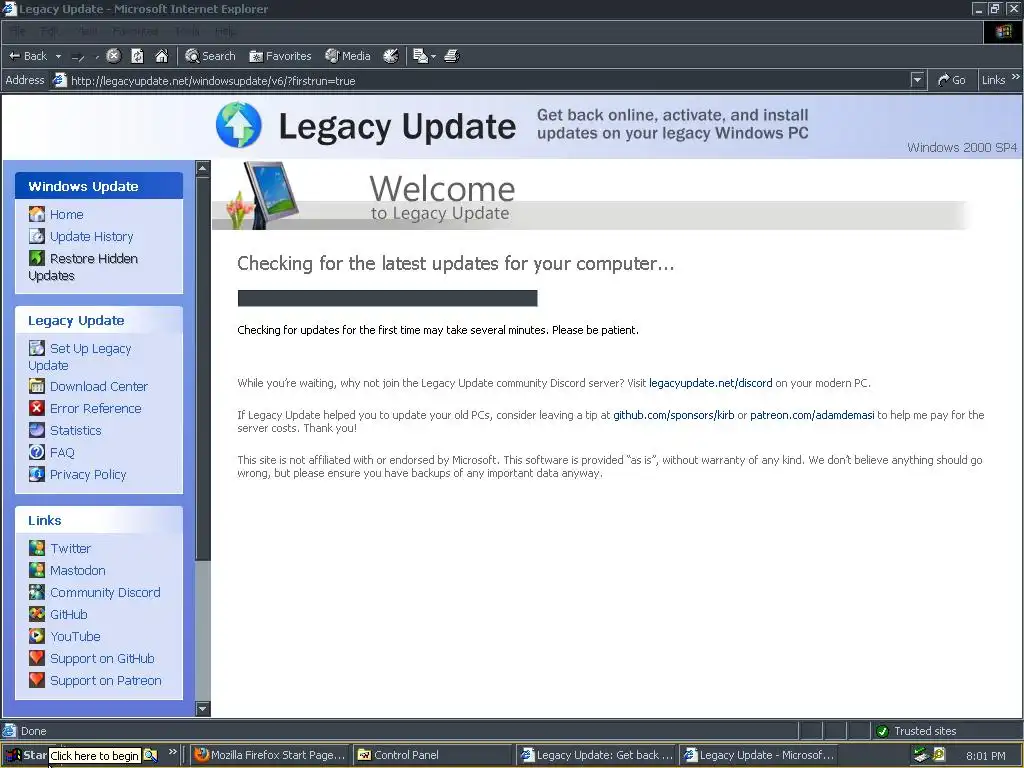Click the FAQ question mark icon
This screenshot has width=1024, height=768.
37,452
